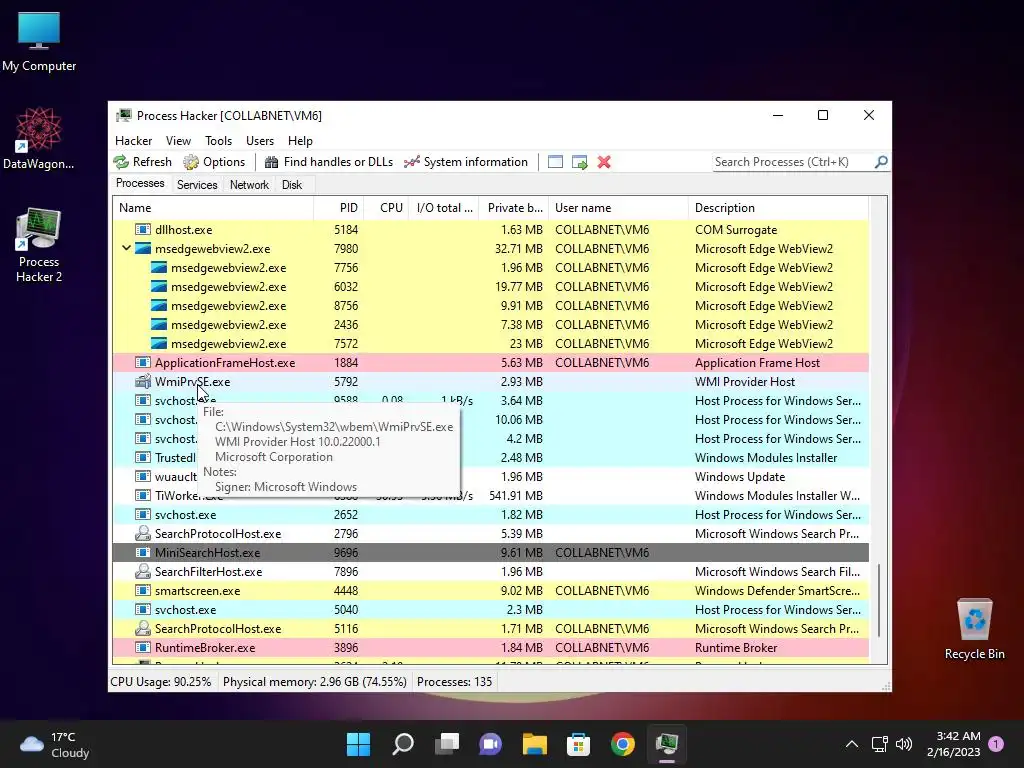The image size is (1024, 768).
Task: Click the red X terminate icon
Action: 604,162
